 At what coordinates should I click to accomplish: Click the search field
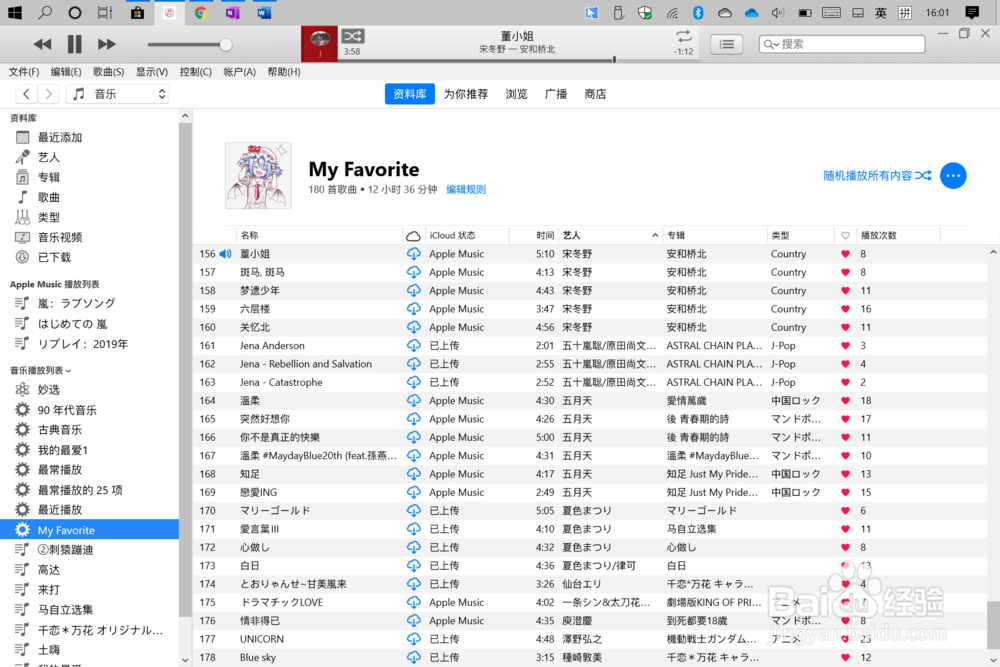(842, 44)
